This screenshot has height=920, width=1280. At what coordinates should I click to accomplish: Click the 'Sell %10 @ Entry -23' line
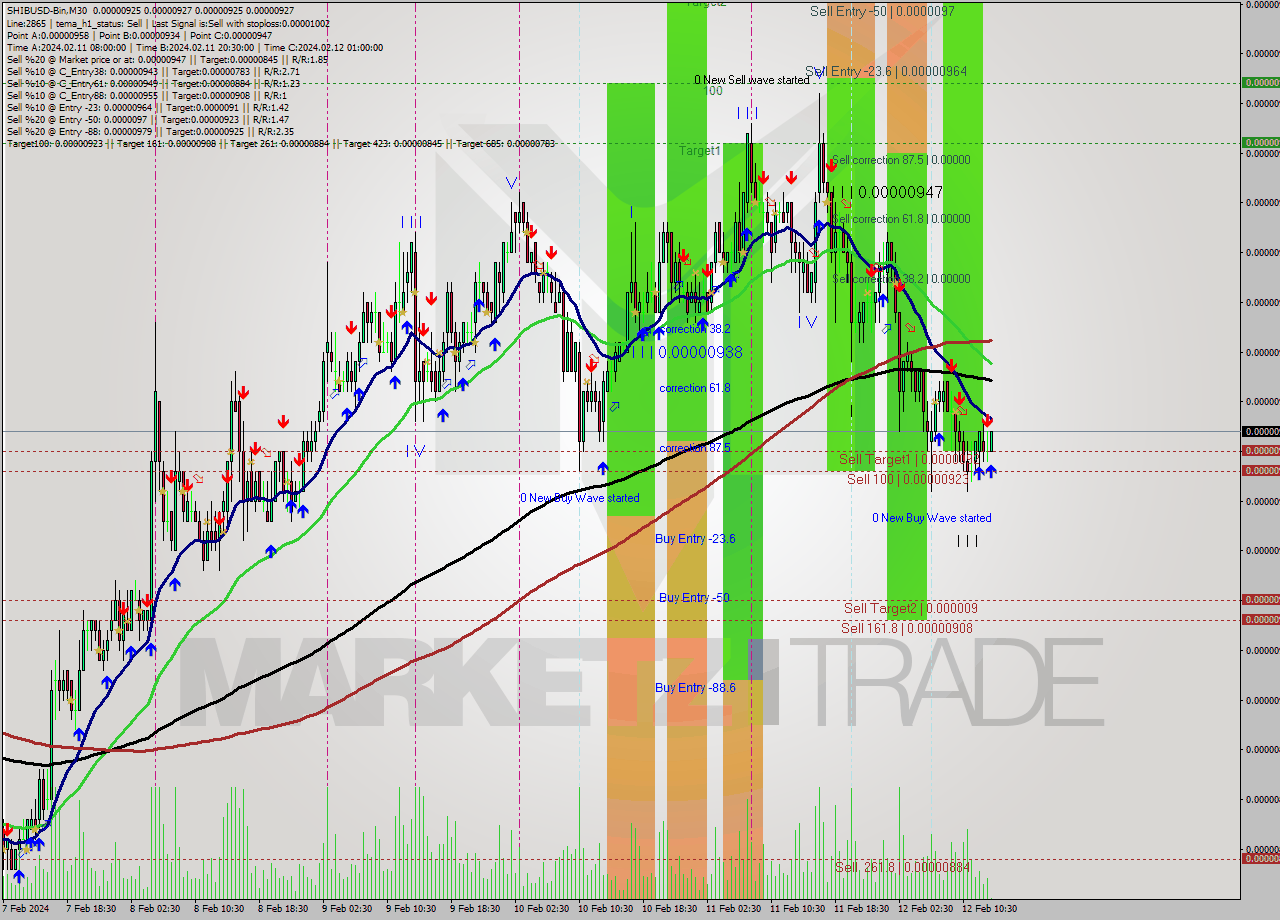(x=147, y=107)
